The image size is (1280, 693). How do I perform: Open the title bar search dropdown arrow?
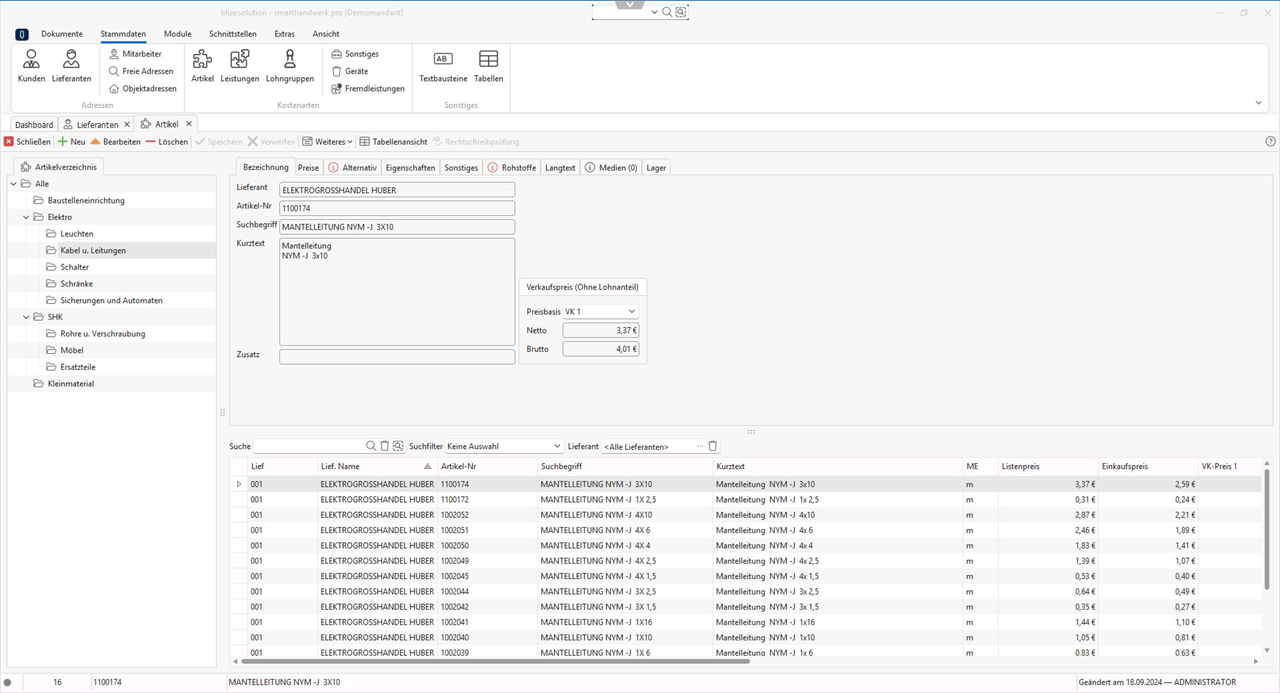[654, 12]
